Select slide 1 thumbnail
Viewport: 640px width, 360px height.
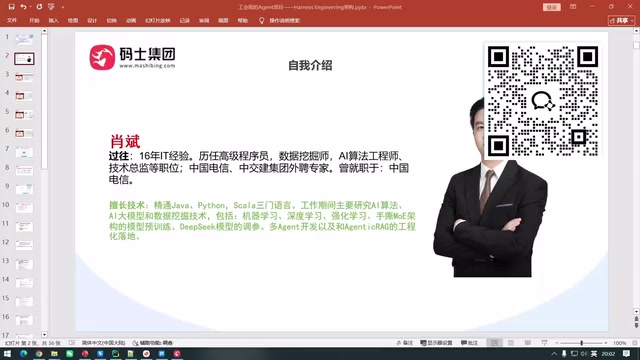click(24, 40)
